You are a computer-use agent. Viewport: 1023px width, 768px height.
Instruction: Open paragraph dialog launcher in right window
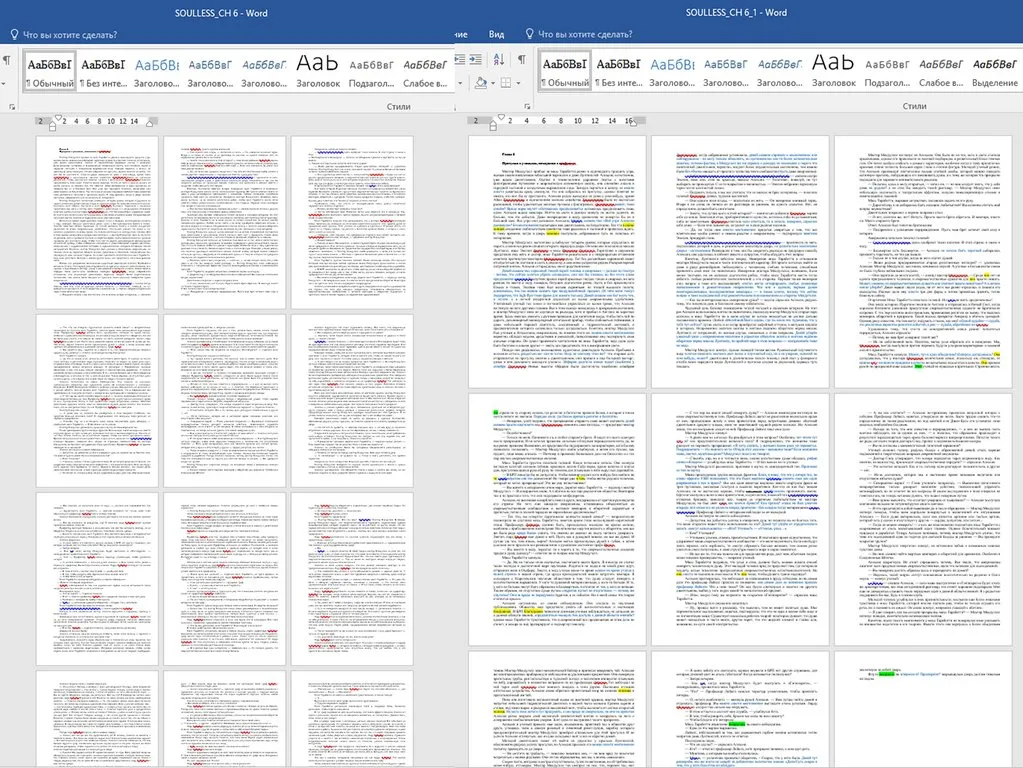point(527,106)
